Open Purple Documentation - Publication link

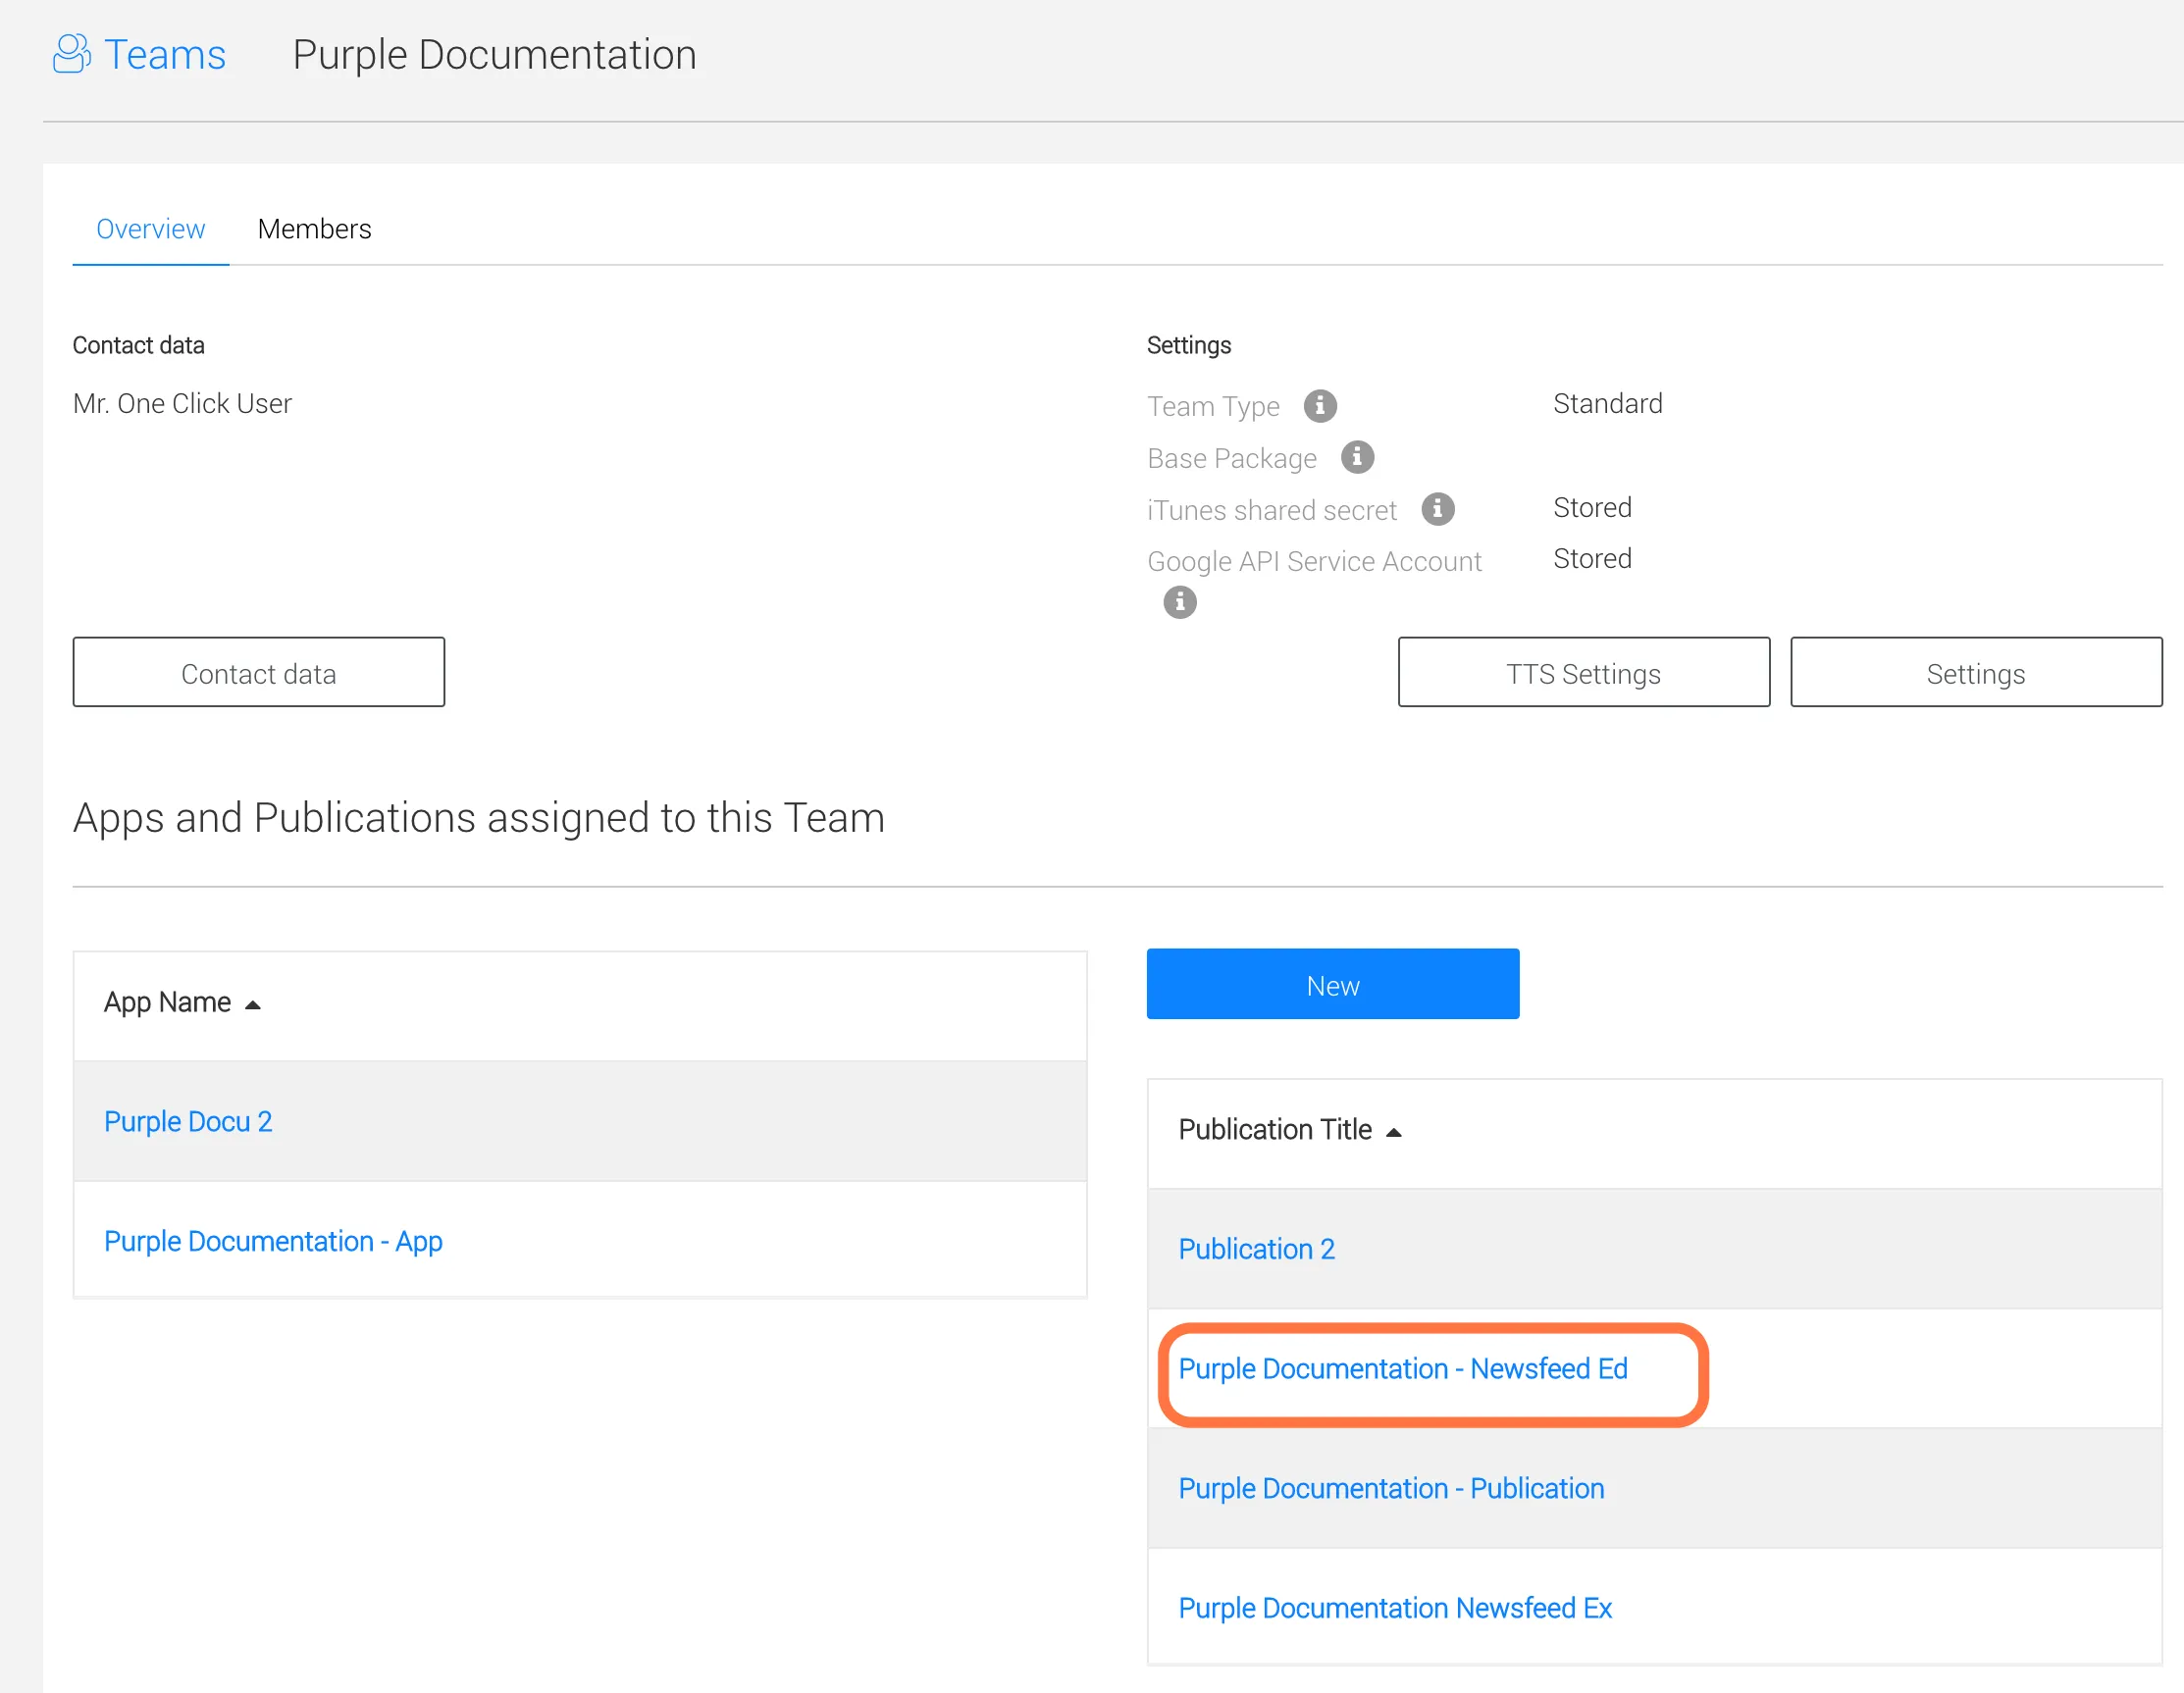tap(1391, 1489)
